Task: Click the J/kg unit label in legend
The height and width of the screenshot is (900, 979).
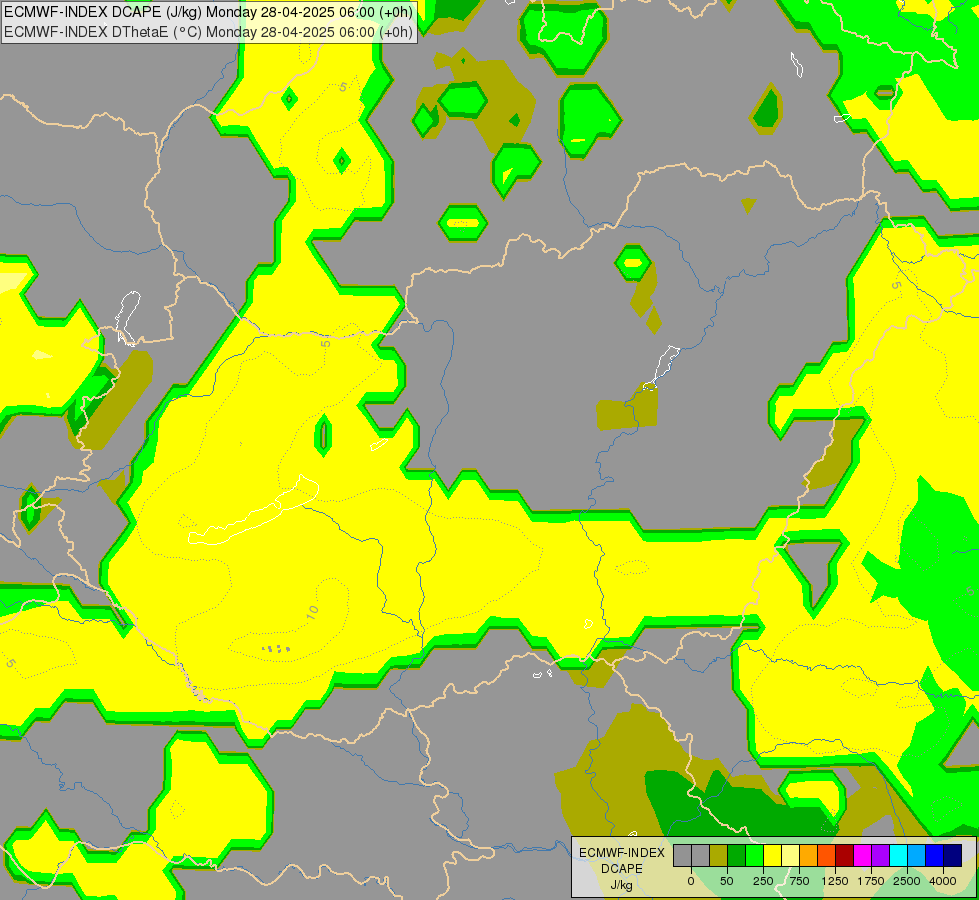Action: click(622, 885)
